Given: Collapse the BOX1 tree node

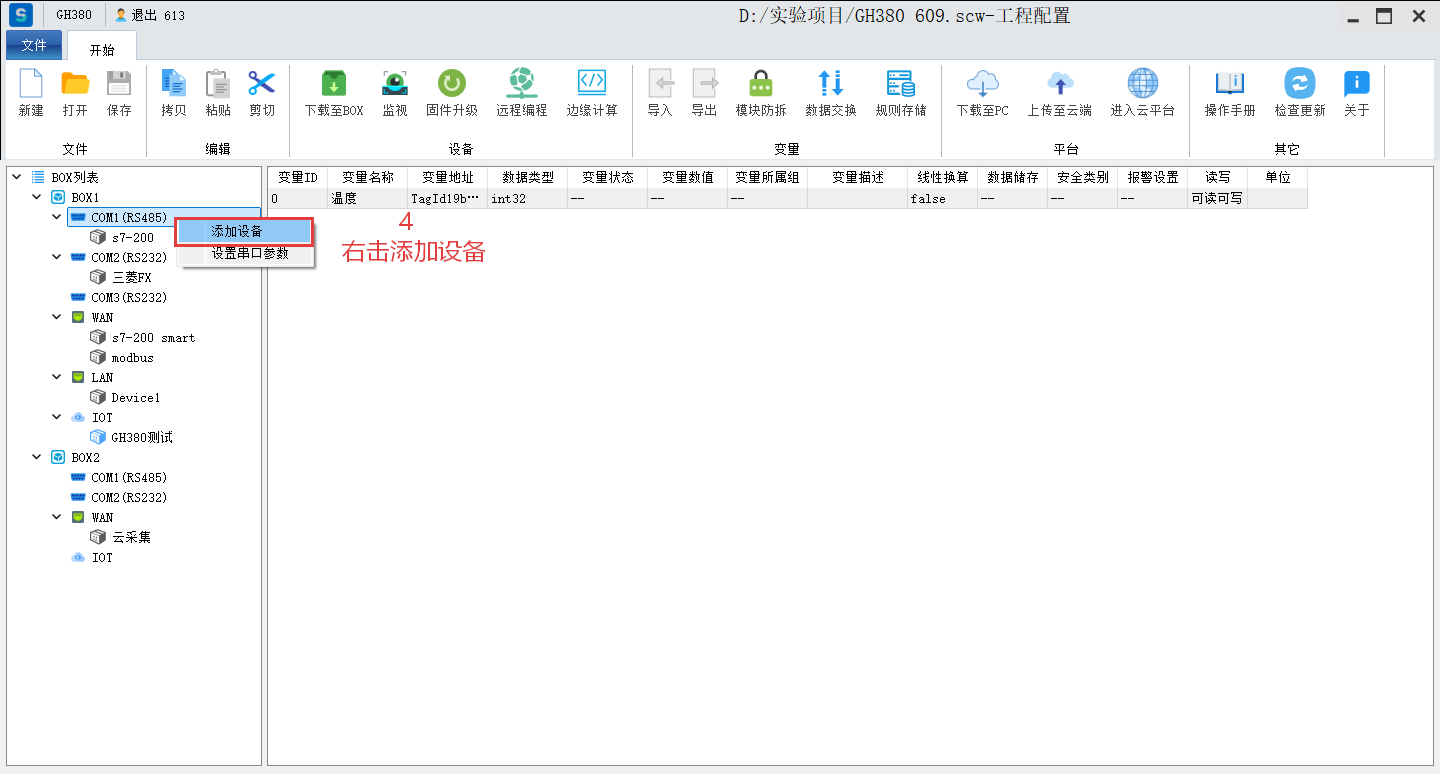Looking at the screenshot, I should coord(36,197).
